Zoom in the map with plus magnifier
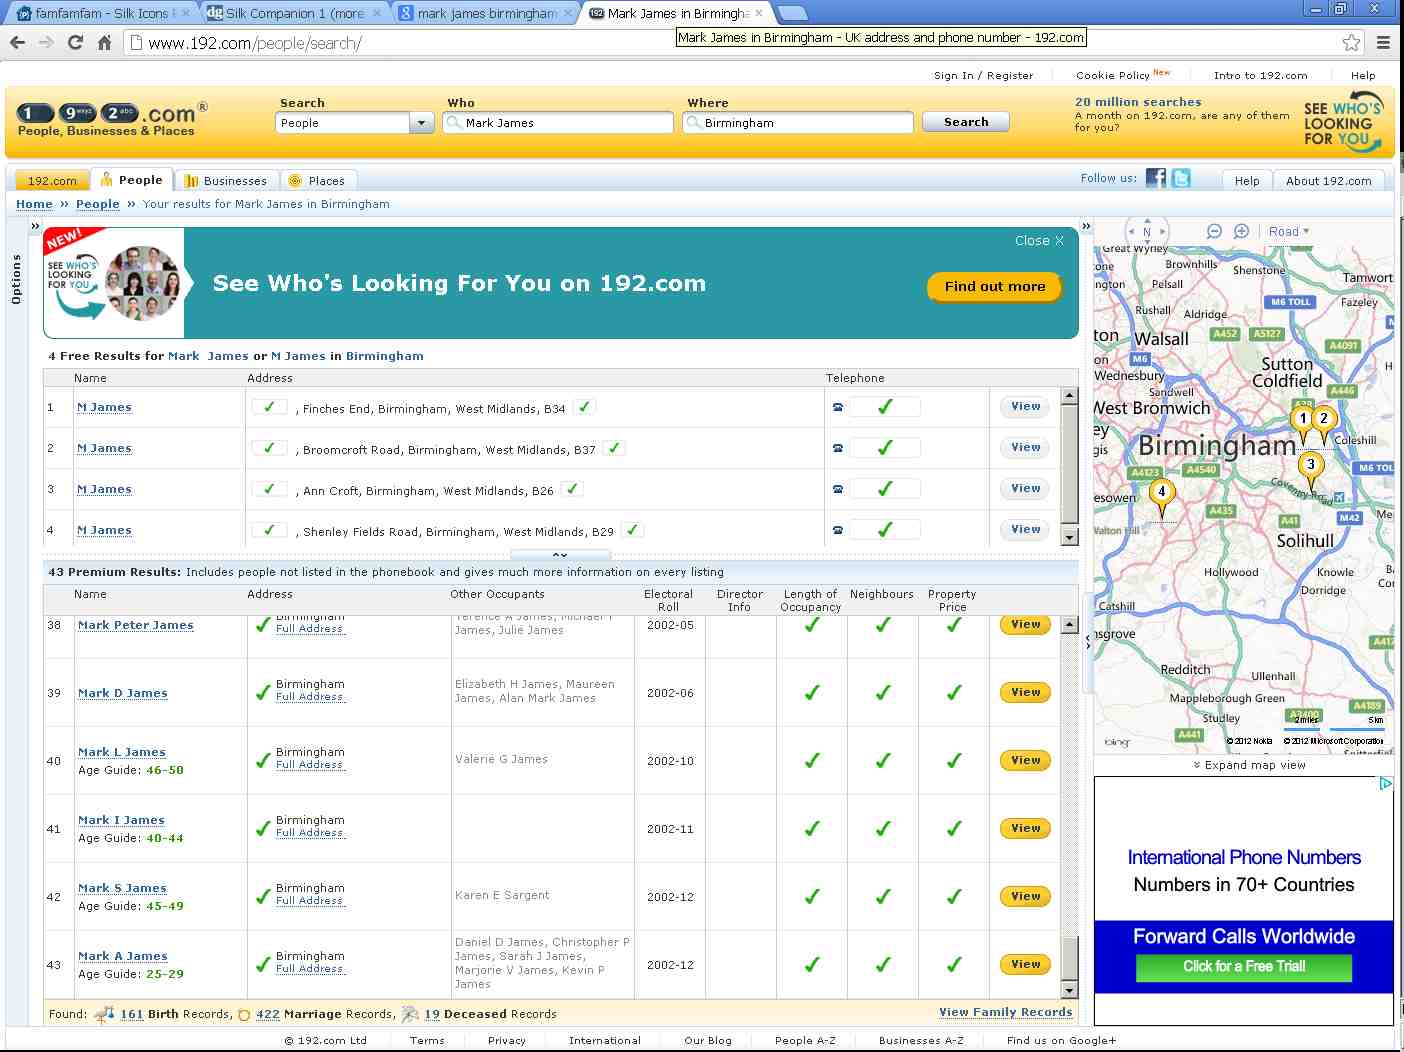 [x=1241, y=231]
